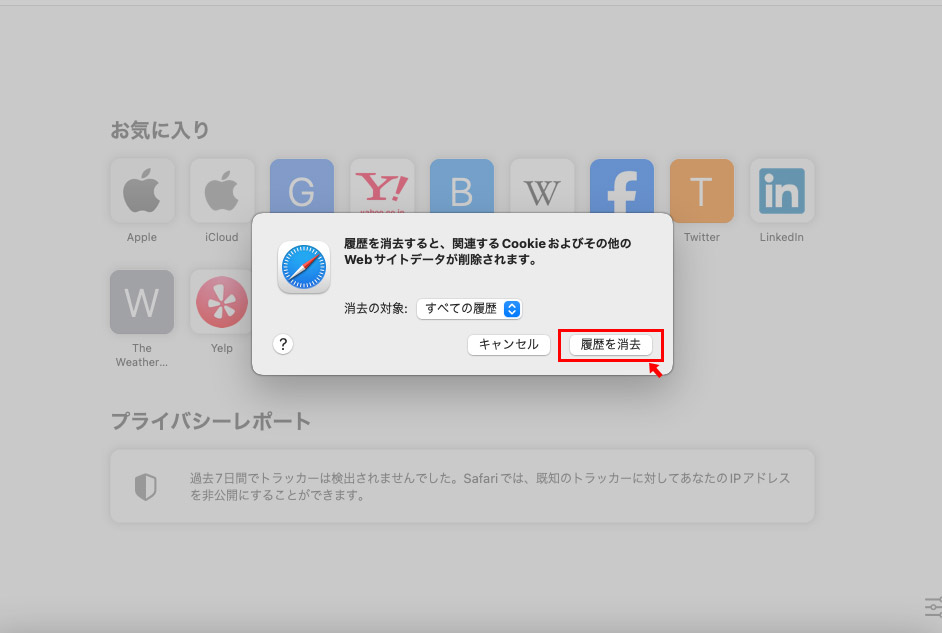Click the LinkedIn label text
Image resolution: width=942 pixels, height=633 pixels.
pos(782,237)
